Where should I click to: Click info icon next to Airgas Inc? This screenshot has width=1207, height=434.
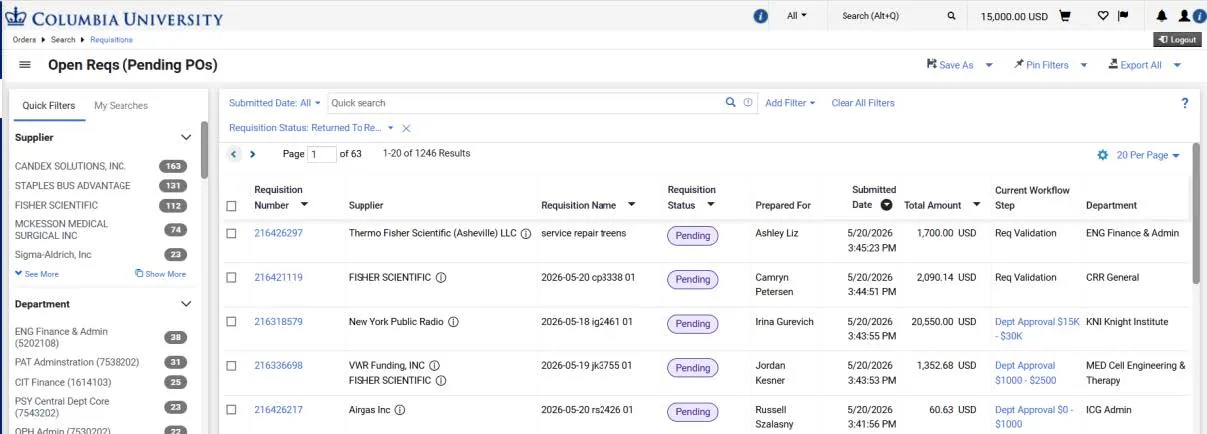(x=400, y=409)
